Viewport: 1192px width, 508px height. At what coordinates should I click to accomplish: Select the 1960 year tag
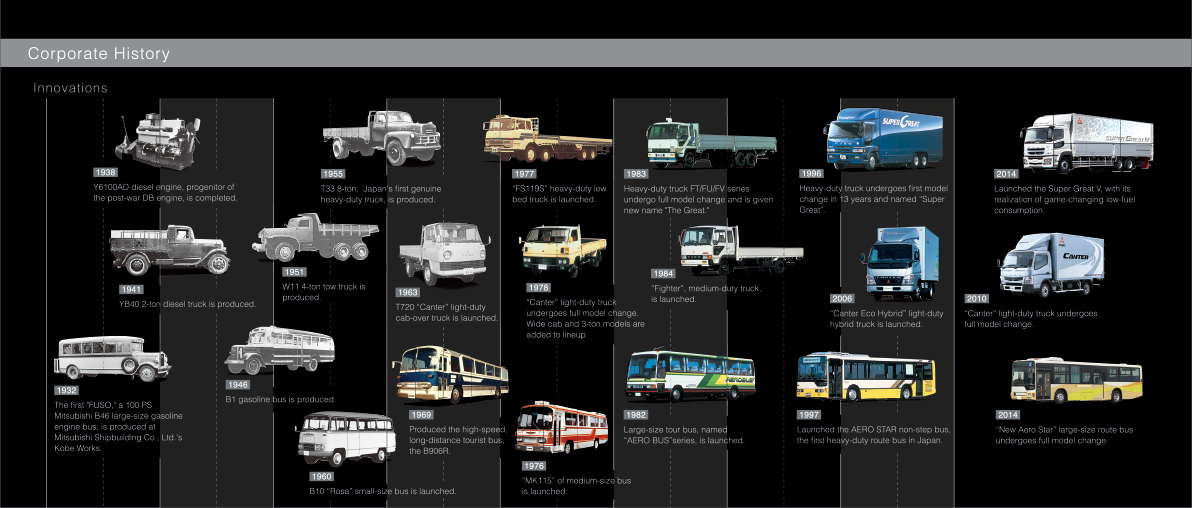pyautogui.click(x=320, y=476)
